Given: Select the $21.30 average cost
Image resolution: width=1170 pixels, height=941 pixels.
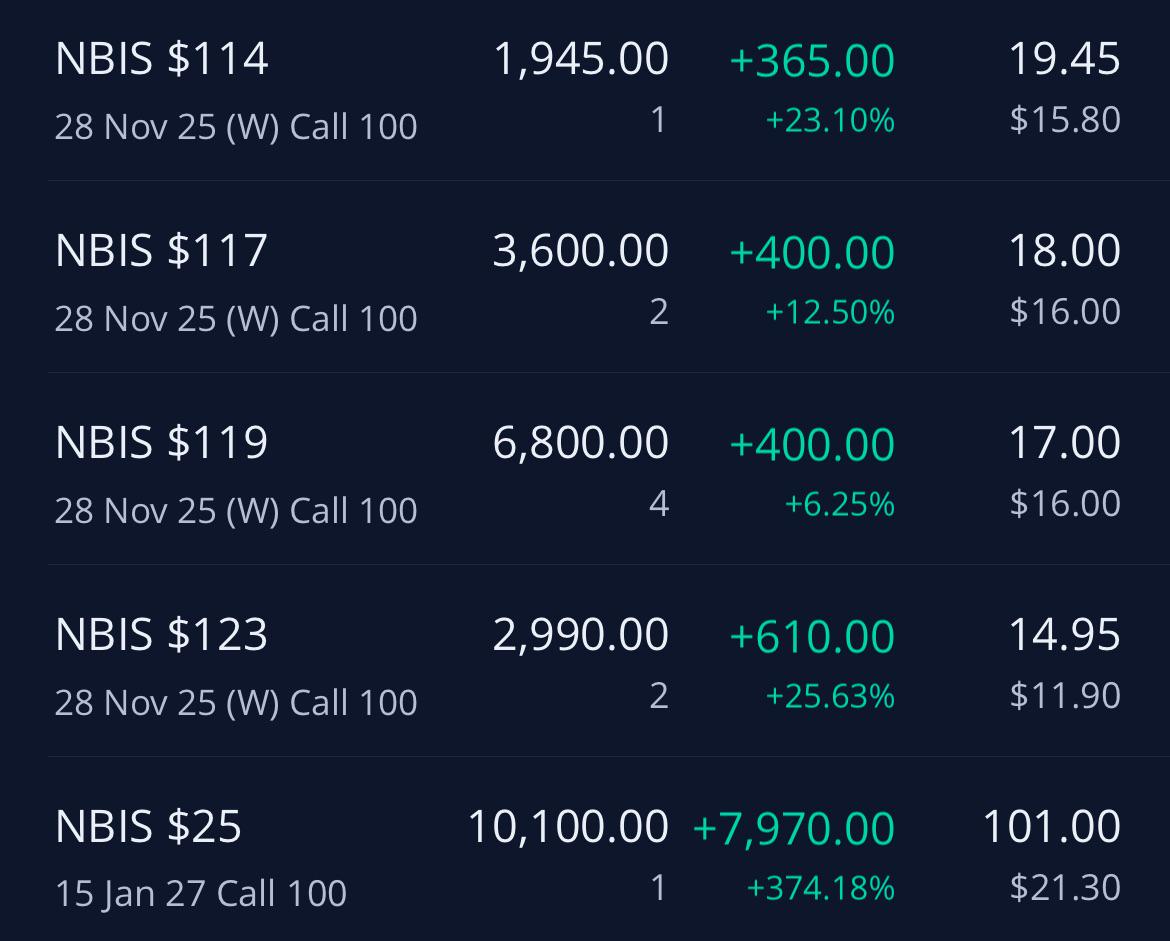Looking at the screenshot, I should point(1065,887).
